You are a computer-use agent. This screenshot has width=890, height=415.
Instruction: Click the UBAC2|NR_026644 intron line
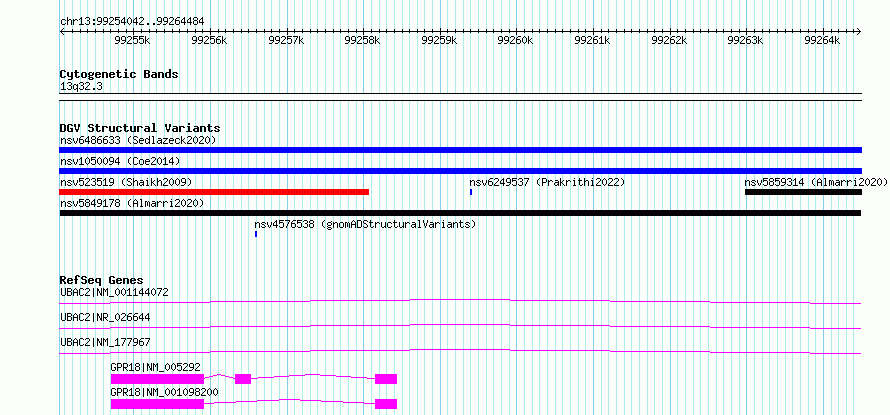[x=460, y=326]
